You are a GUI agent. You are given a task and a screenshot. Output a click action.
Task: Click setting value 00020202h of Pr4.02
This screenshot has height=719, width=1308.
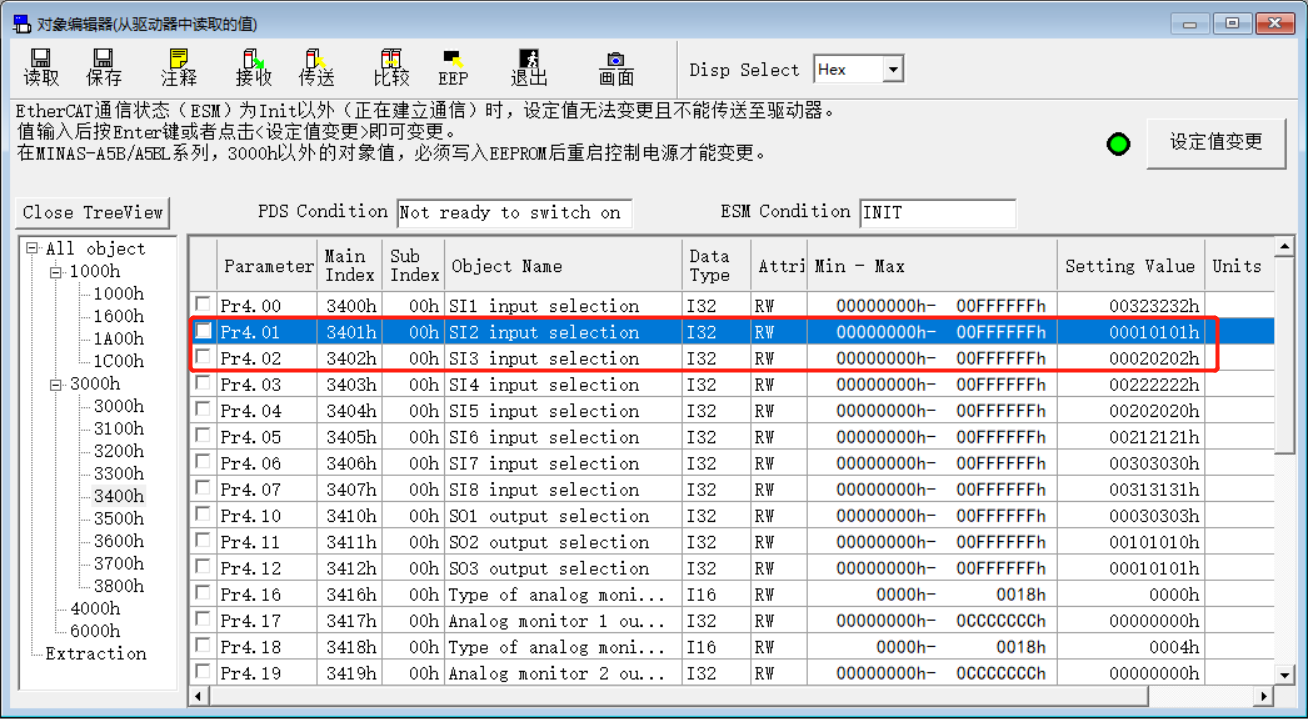pos(1131,358)
